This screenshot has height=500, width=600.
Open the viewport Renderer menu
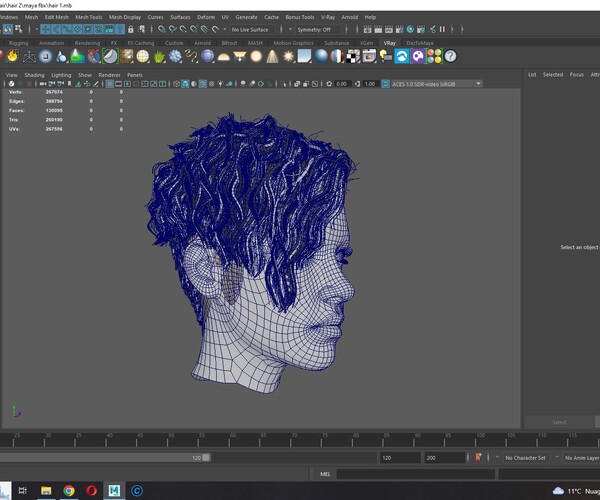109,75
